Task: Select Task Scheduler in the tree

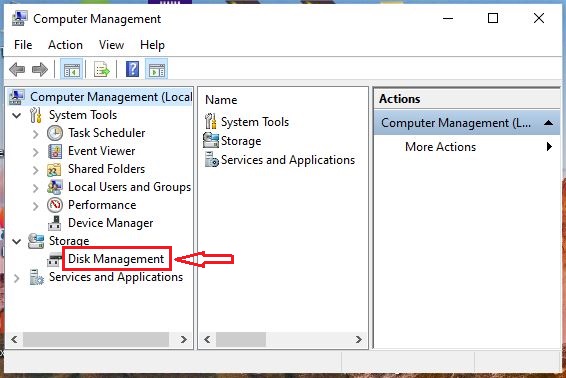Action: pyautogui.click(x=106, y=133)
